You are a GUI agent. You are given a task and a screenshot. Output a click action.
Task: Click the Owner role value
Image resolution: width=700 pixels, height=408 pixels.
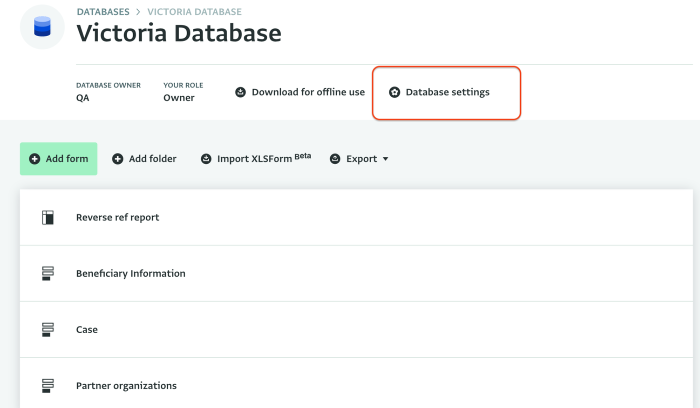(x=179, y=98)
